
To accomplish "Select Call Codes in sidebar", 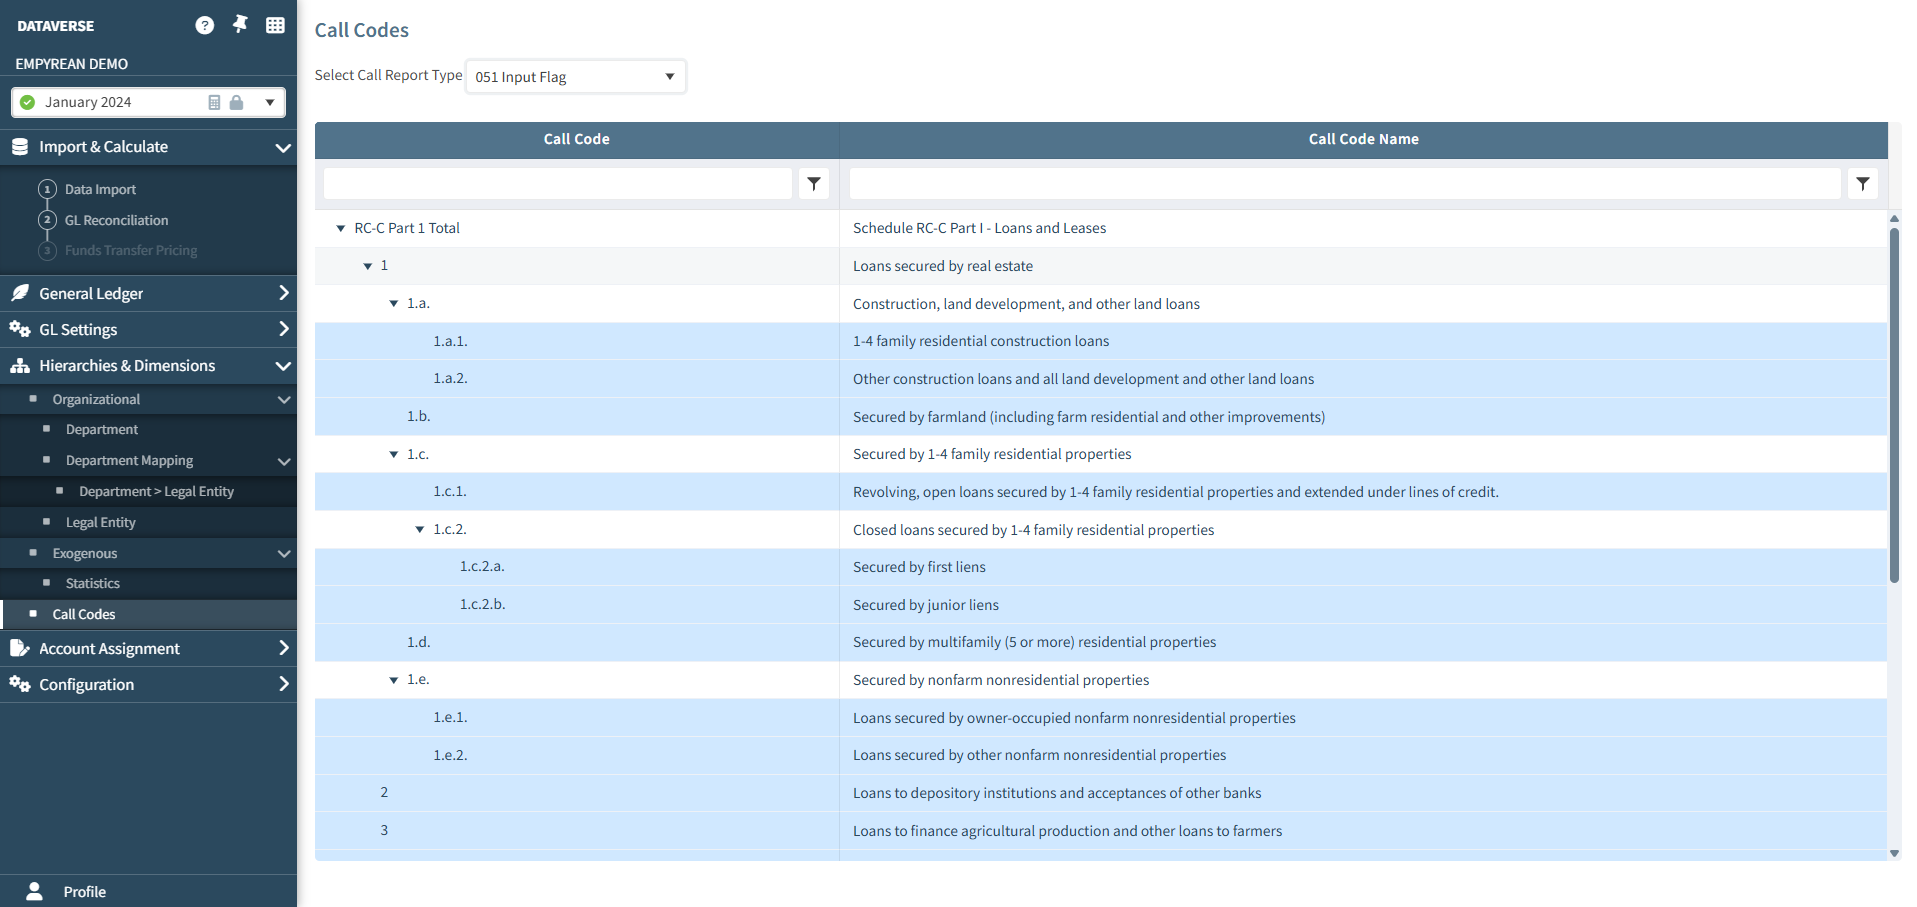I will click(84, 614).
